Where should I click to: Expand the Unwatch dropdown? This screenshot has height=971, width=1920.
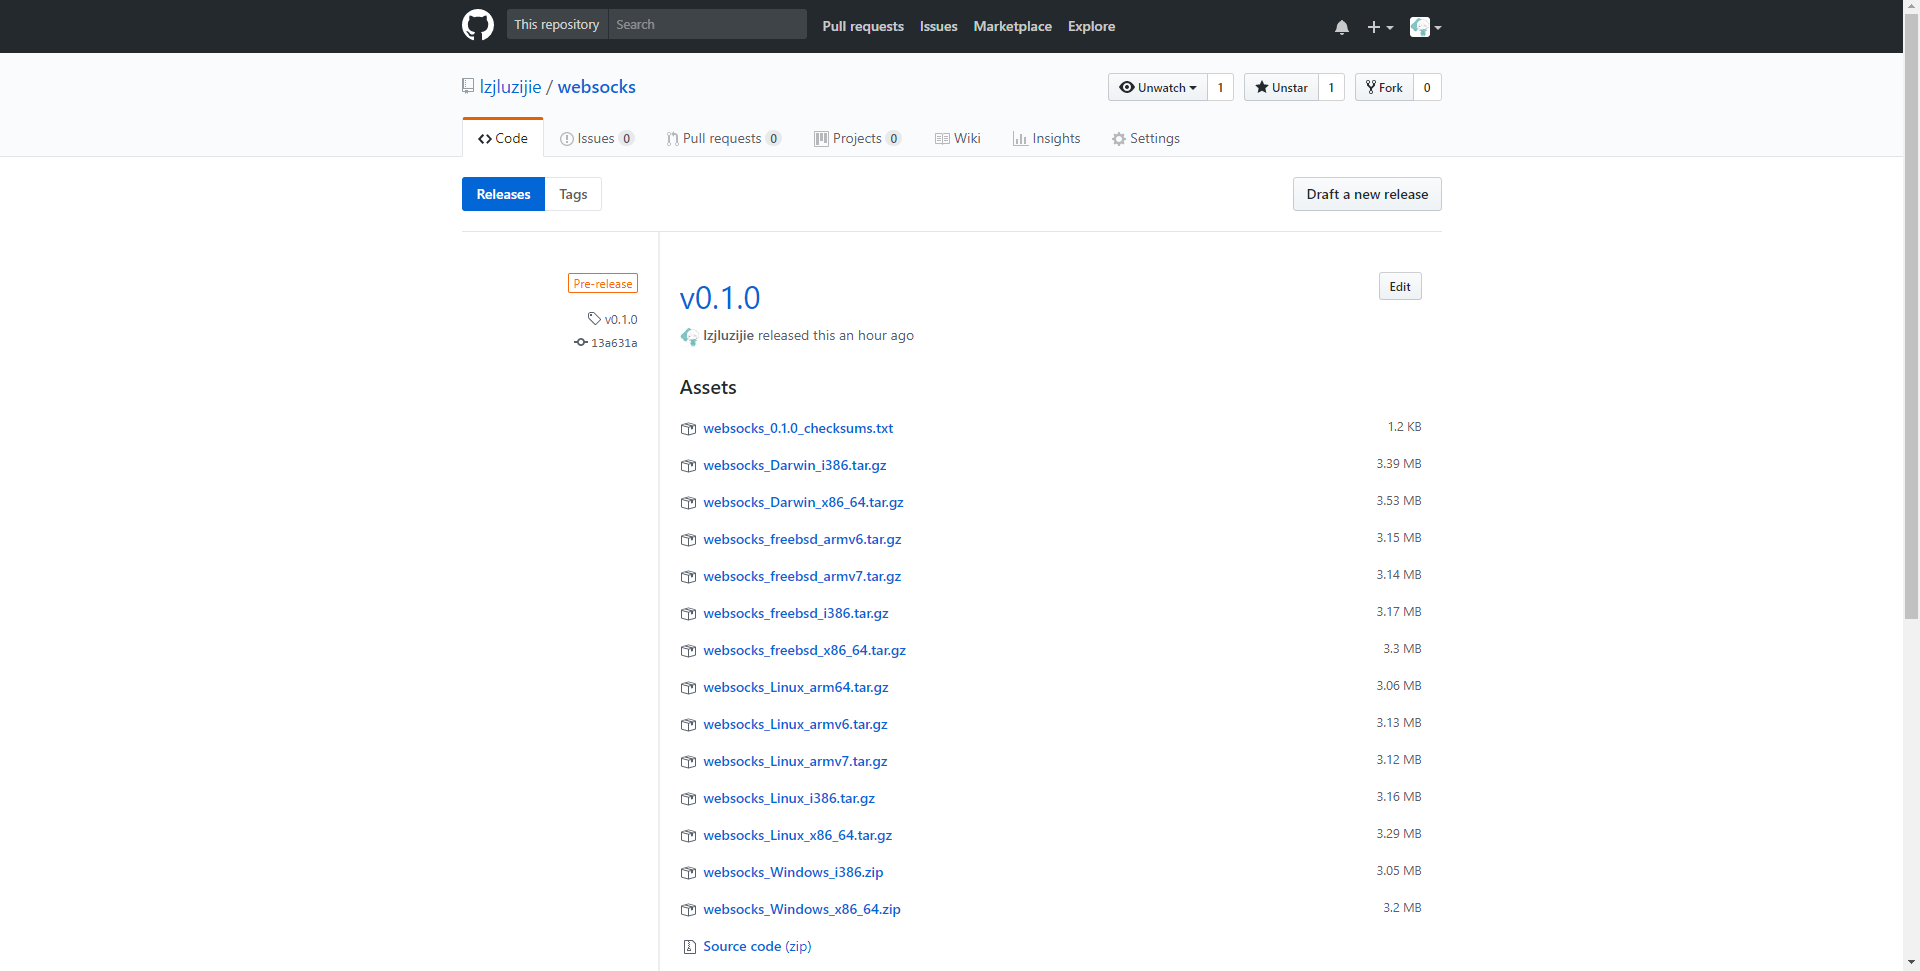[1158, 87]
